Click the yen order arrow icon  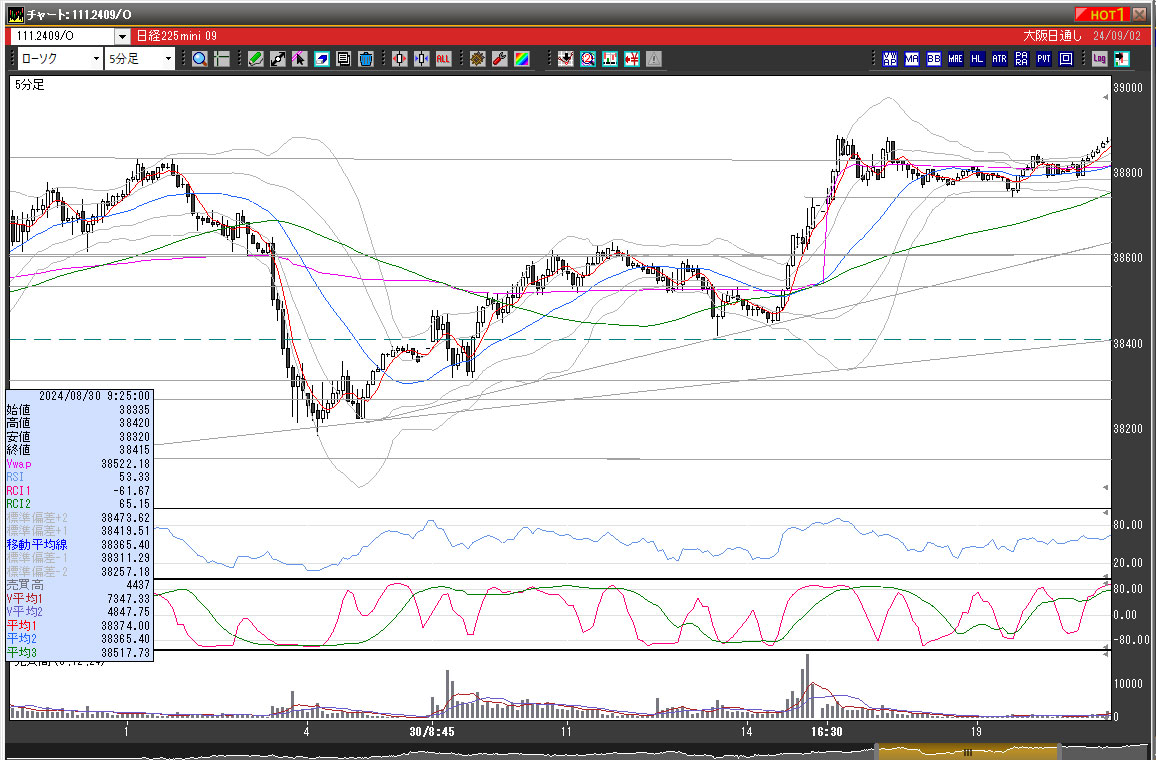point(632,59)
